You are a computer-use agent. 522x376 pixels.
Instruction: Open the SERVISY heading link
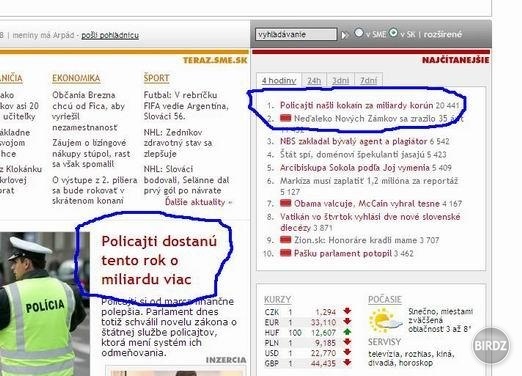(x=384, y=342)
